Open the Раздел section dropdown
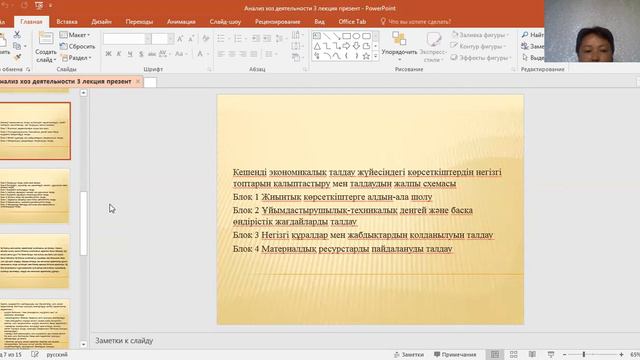Image resolution: width=640 pixels, height=360 pixels. click(76, 58)
